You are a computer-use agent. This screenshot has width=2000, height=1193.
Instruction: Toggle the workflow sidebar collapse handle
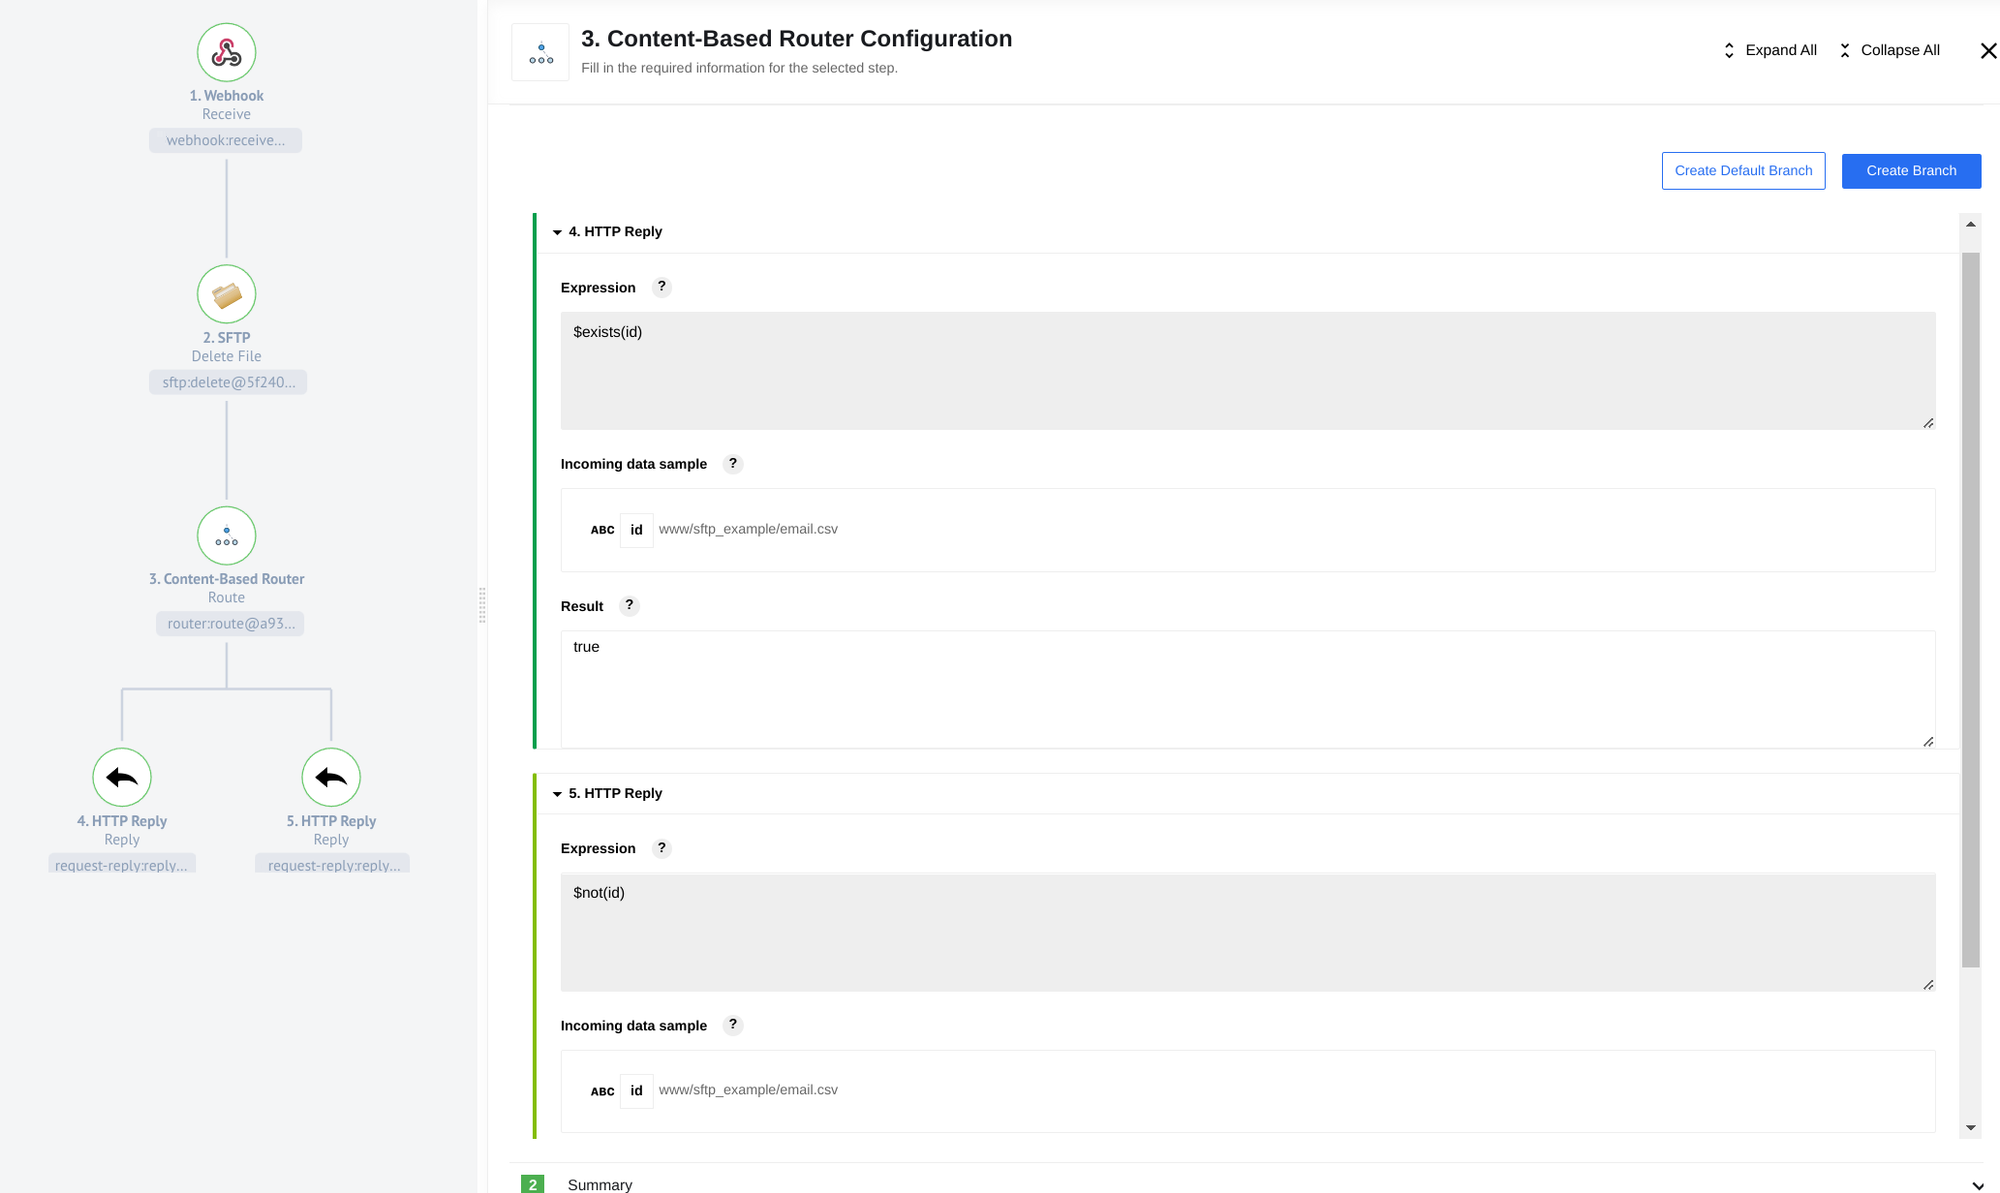click(x=483, y=595)
